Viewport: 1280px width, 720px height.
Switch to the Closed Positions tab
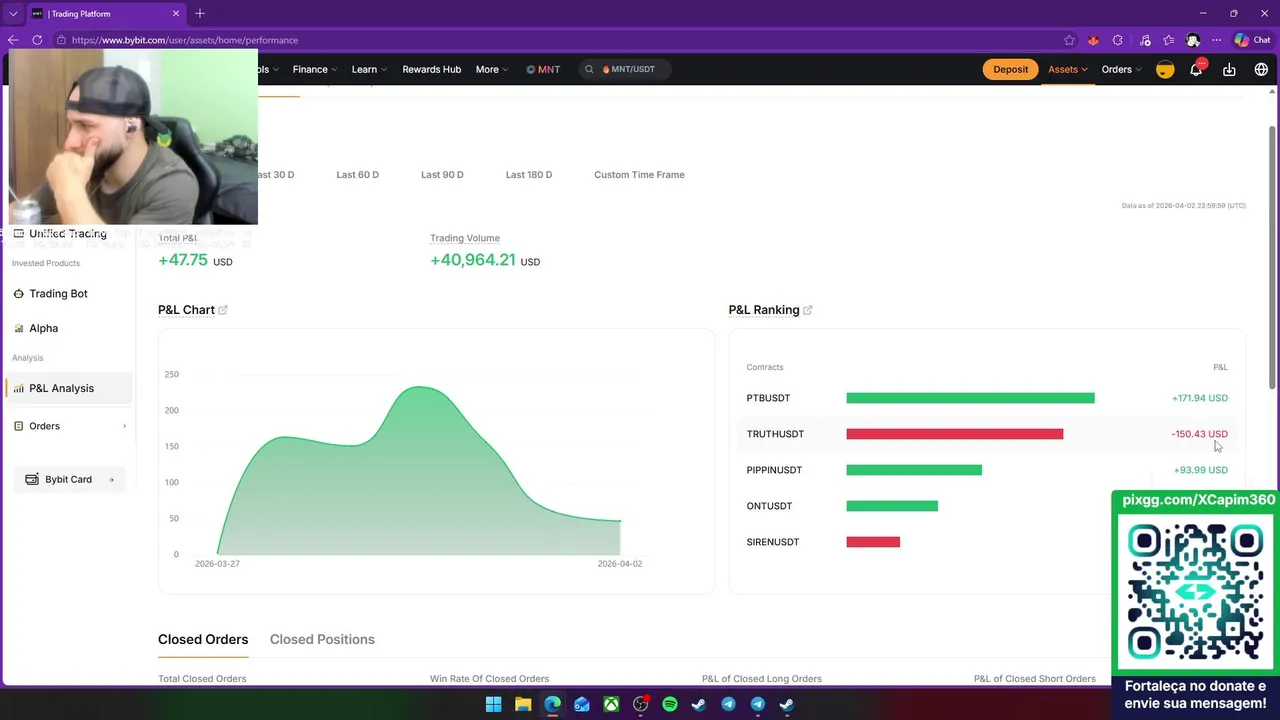point(322,639)
